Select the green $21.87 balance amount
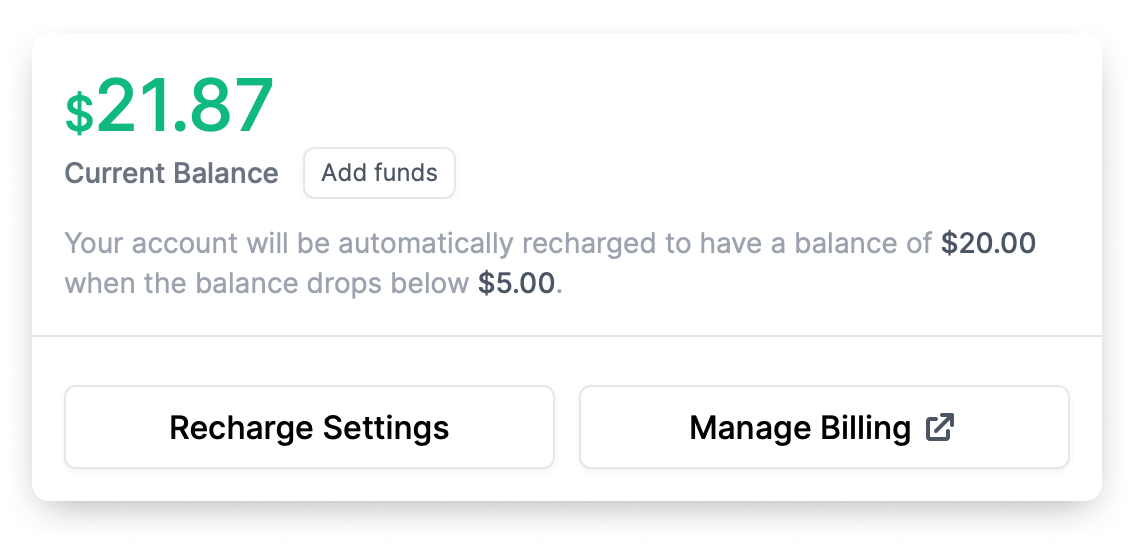Screen dimensions: 1134x554 click(170, 106)
